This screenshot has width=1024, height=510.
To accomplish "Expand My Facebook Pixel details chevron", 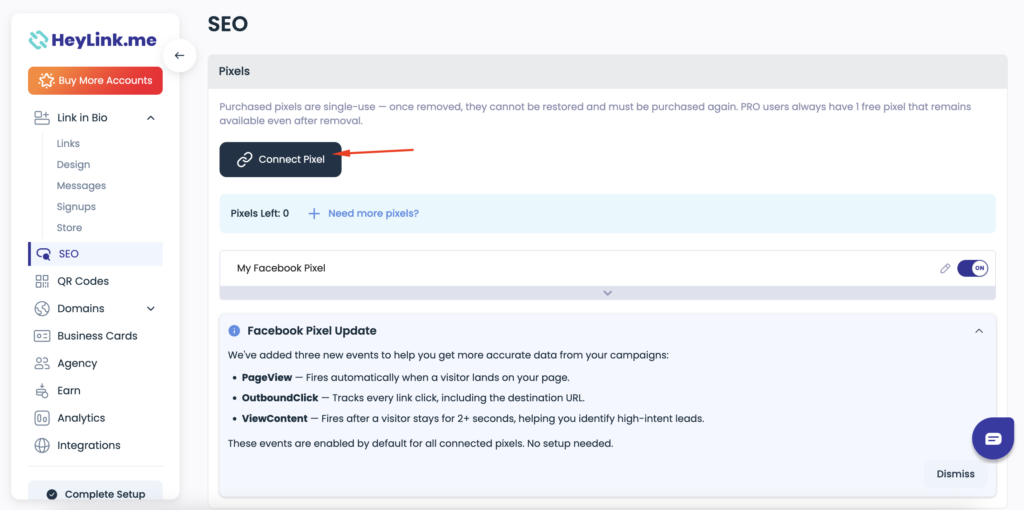I will pos(607,293).
